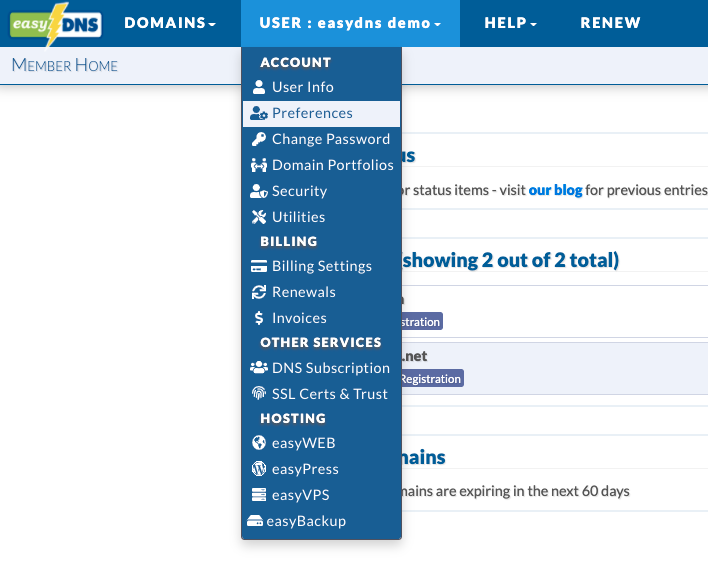The image size is (708, 564).
Task: Open User Info from the account menu
Action: [321, 87]
